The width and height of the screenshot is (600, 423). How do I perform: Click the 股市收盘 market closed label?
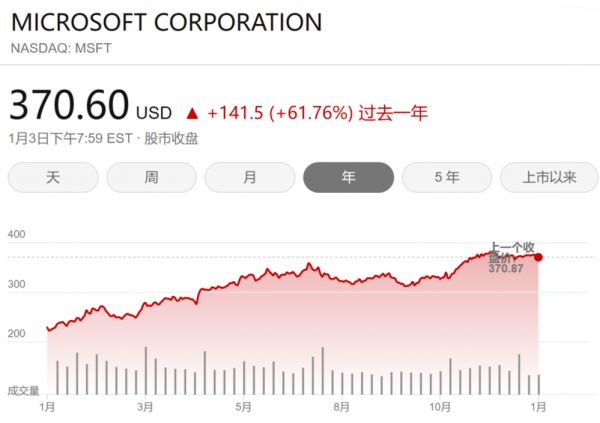click(x=171, y=138)
